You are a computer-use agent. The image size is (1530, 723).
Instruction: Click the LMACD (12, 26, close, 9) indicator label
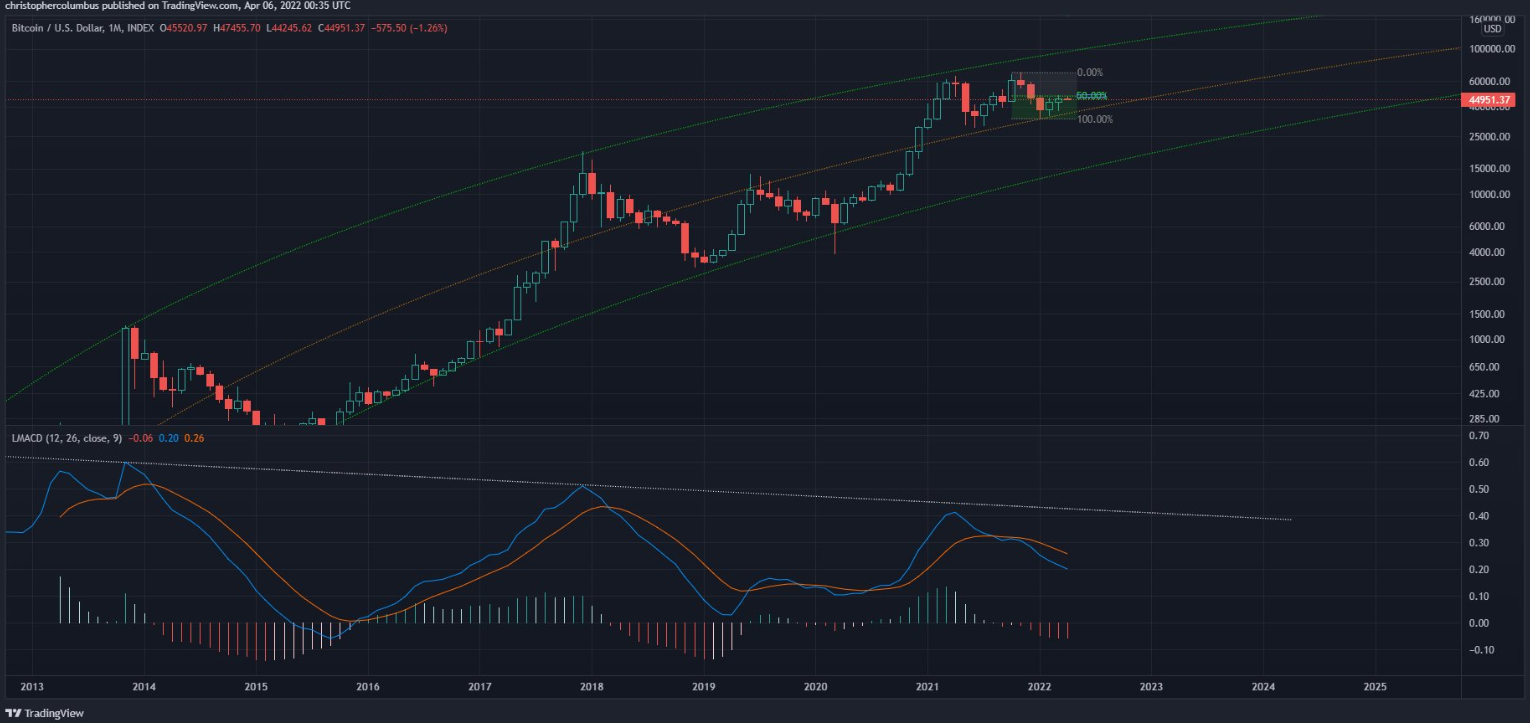tap(65, 438)
